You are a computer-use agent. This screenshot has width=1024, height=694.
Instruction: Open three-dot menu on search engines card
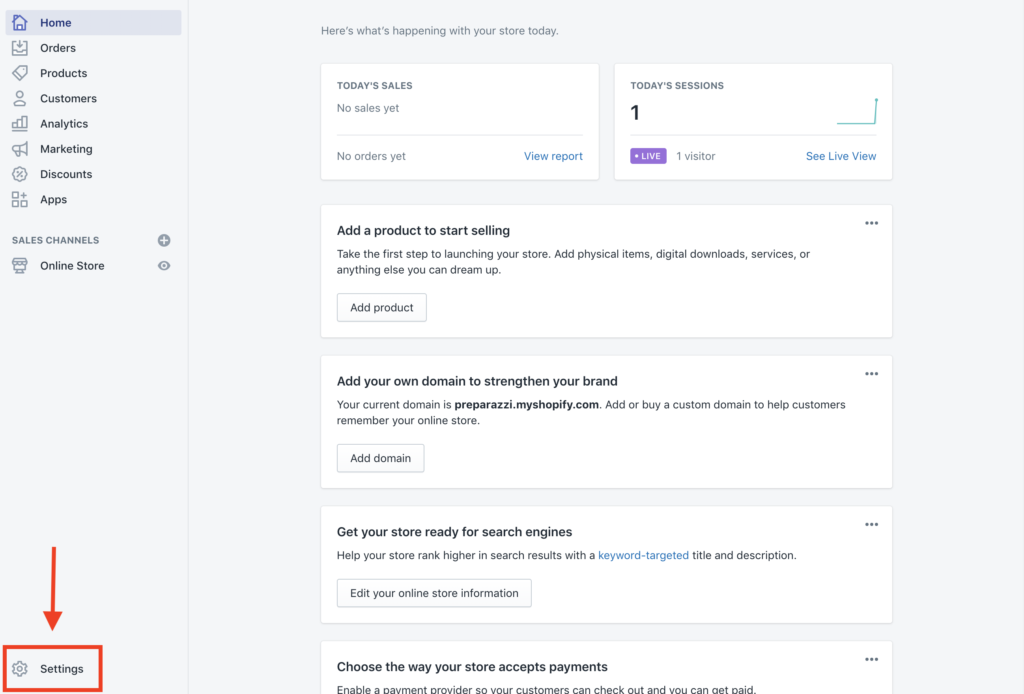point(871,525)
